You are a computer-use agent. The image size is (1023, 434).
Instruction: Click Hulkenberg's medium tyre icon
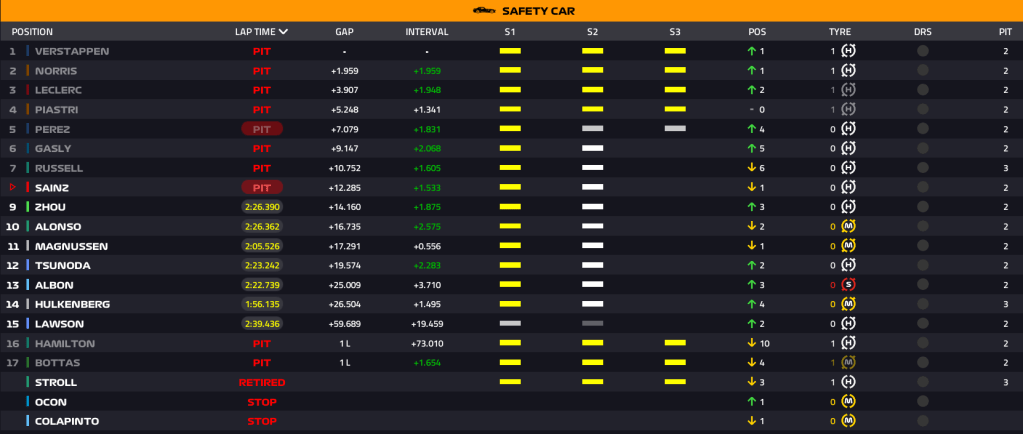(848, 304)
